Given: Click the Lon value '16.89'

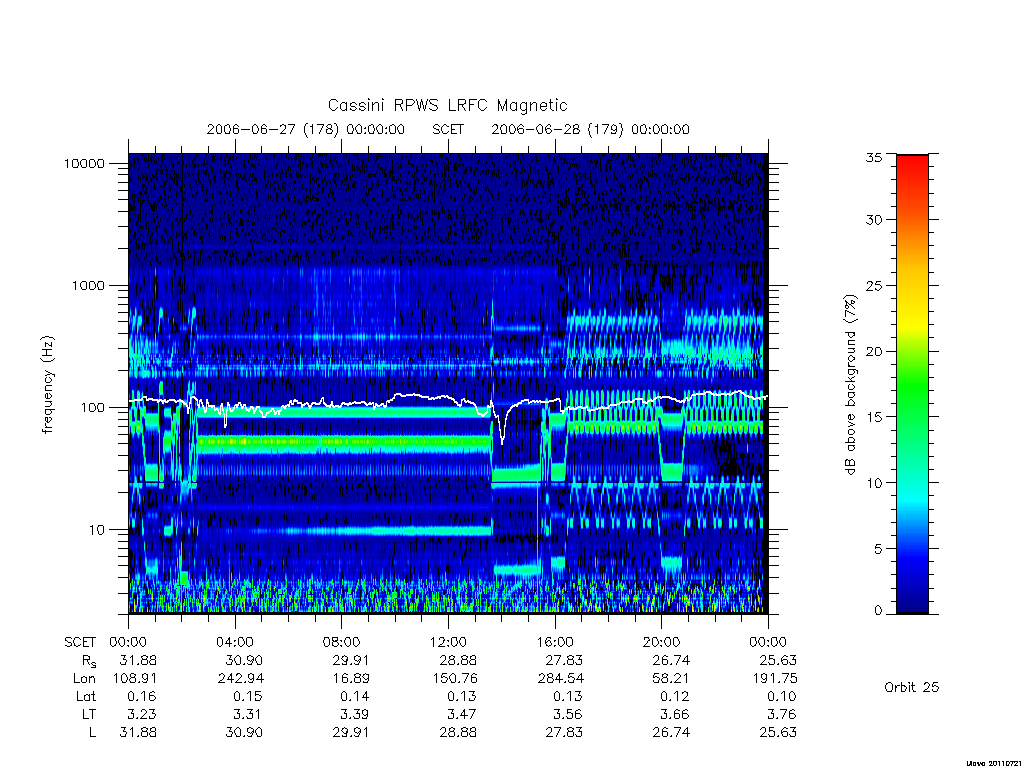Looking at the screenshot, I should [351, 679].
